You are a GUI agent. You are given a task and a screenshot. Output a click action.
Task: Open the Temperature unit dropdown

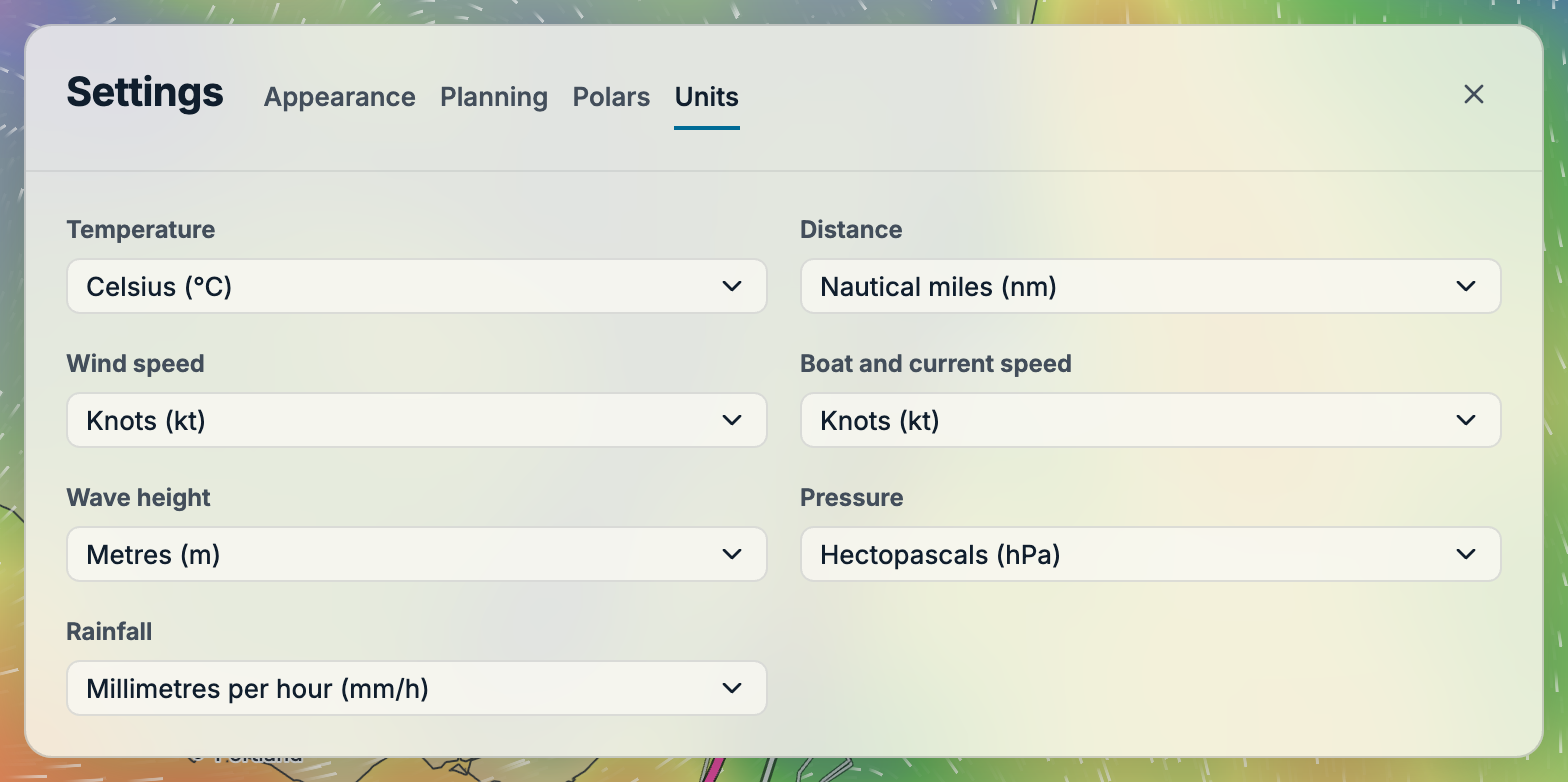coord(417,286)
